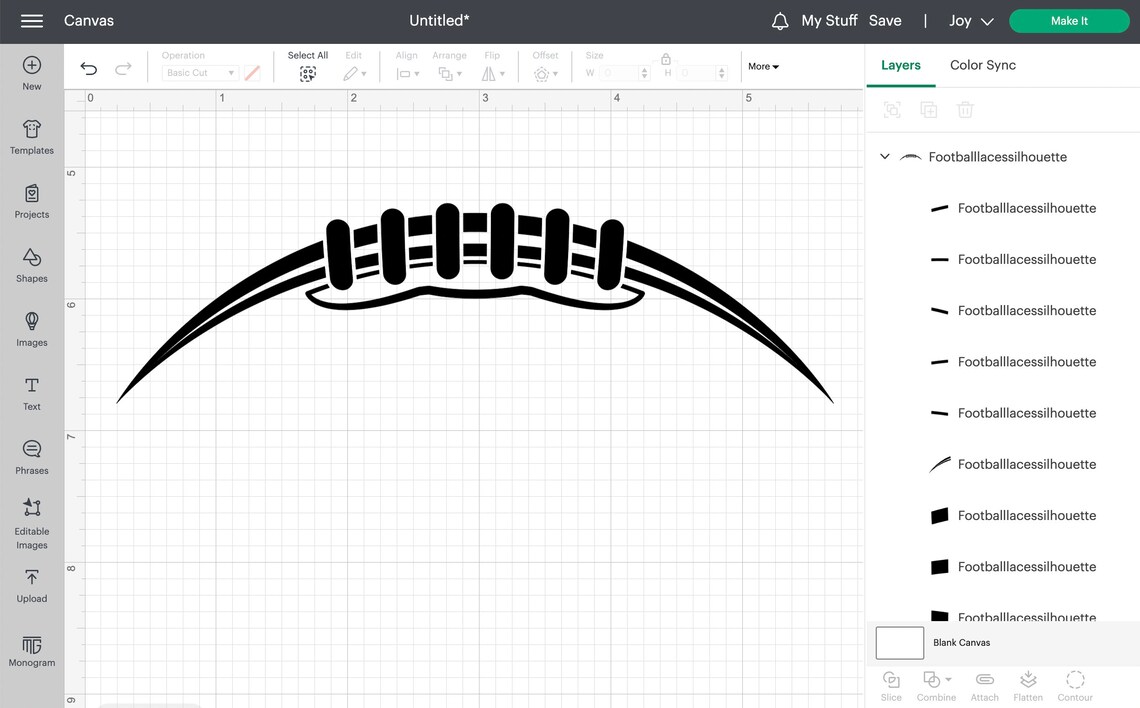
Task: Switch to the Color Sync tab
Action: pyautogui.click(x=982, y=64)
